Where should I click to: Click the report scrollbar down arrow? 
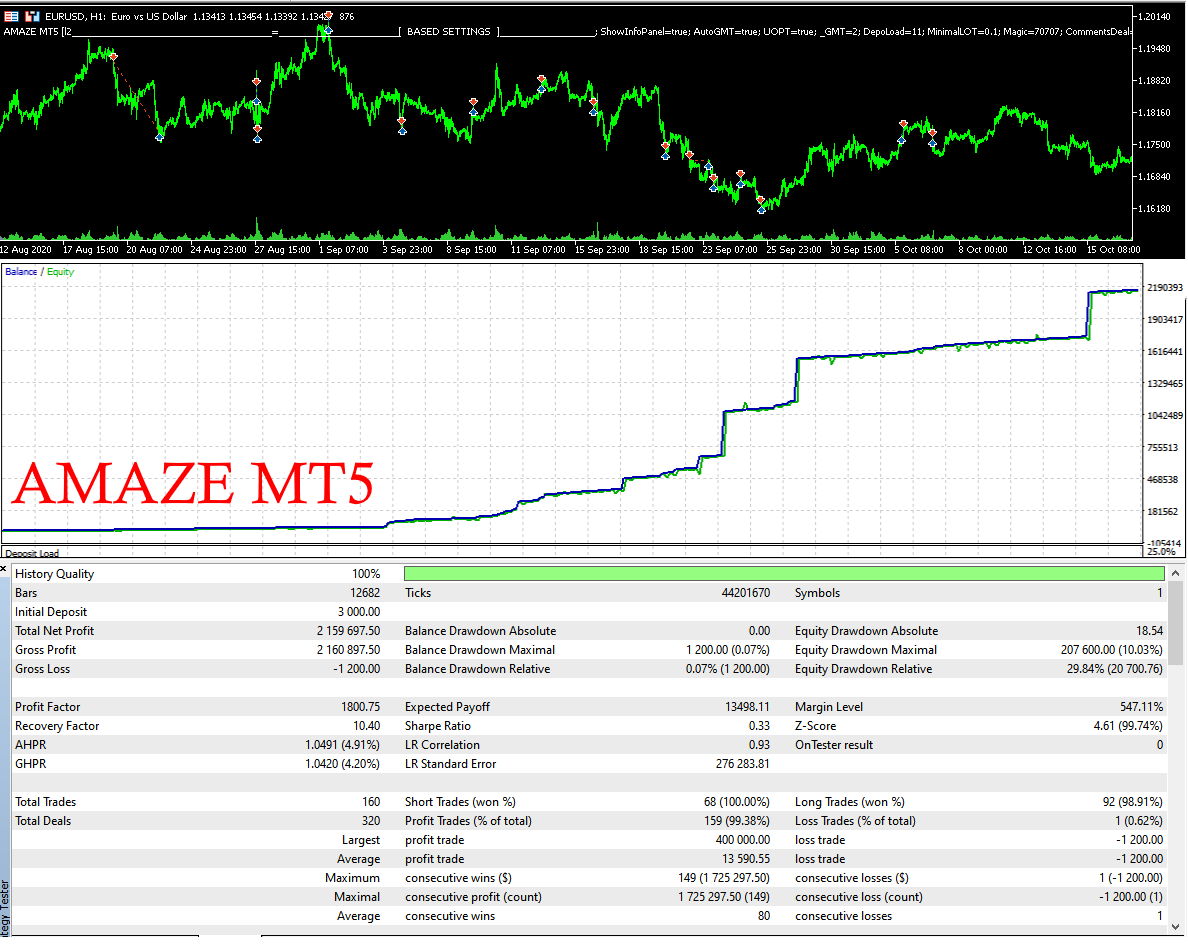point(1175,926)
